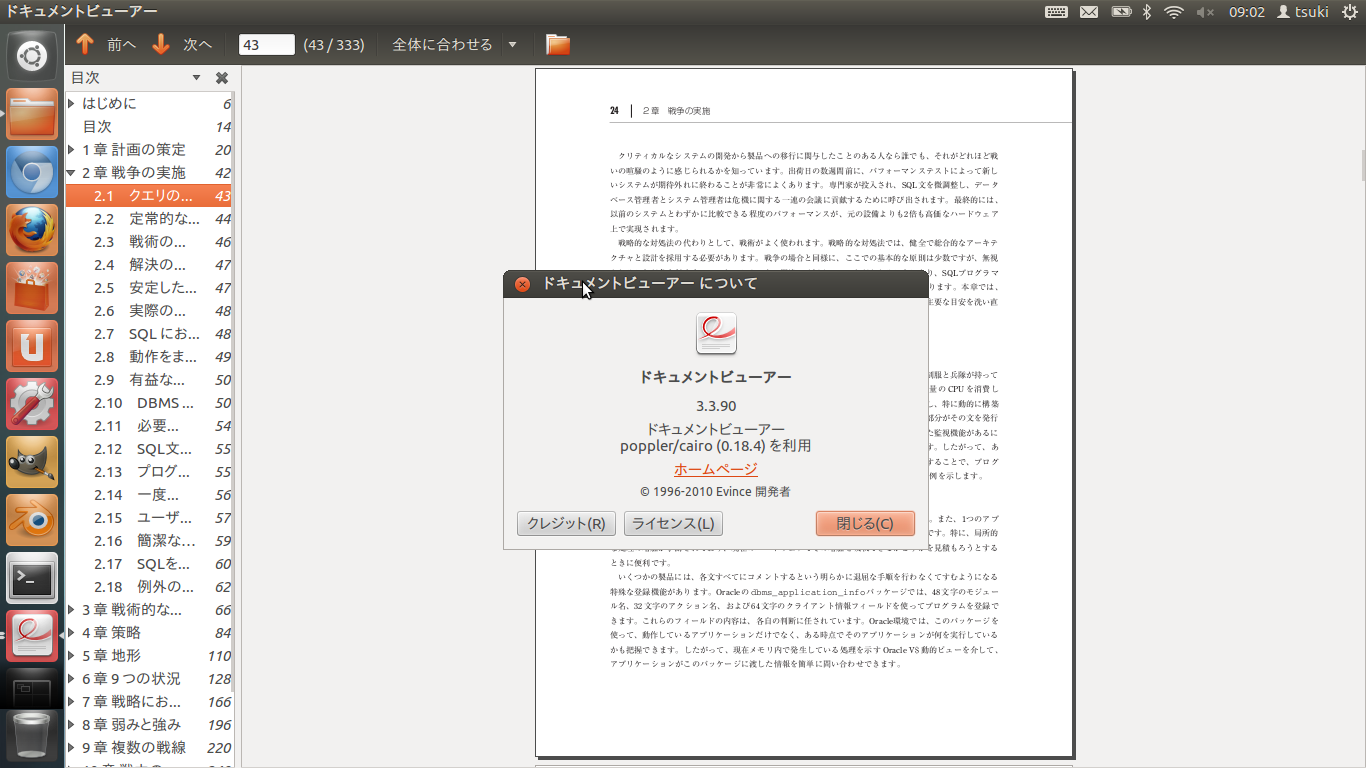
Task: Open the 目次 side pane selector dropdown
Action: point(197,78)
